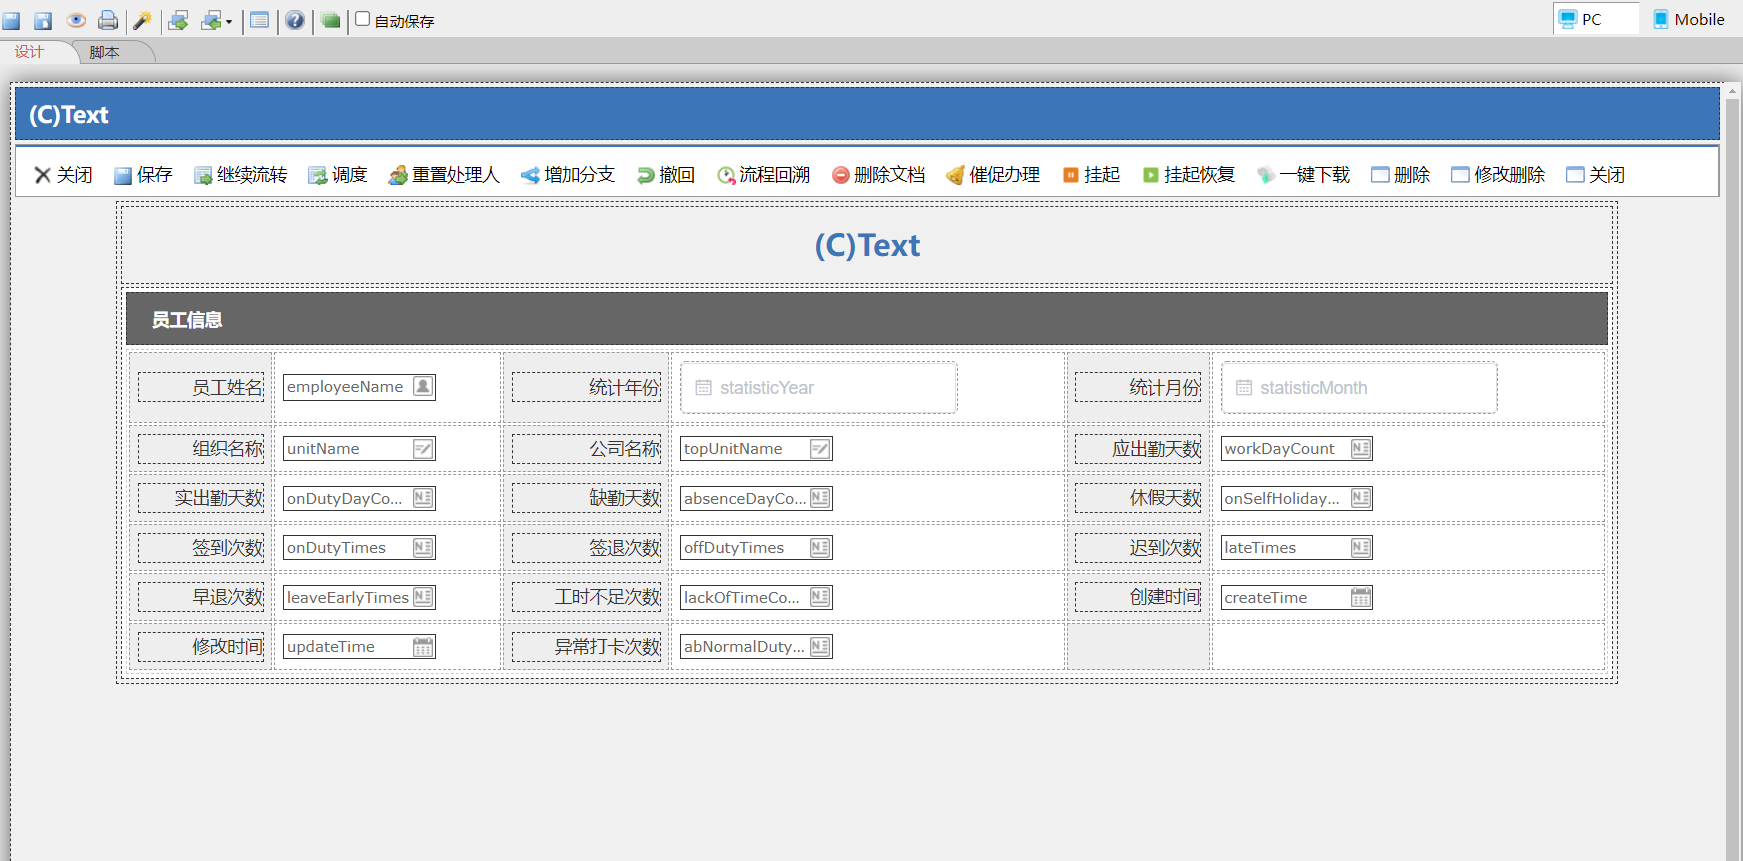1743x861 pixels.
Task: Switch to PC view
Action: tap(1596, 19)
